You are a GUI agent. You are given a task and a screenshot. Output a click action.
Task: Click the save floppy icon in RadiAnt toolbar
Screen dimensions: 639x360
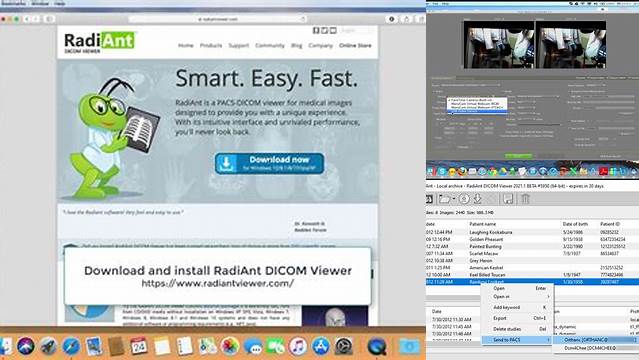pos(508,199)
